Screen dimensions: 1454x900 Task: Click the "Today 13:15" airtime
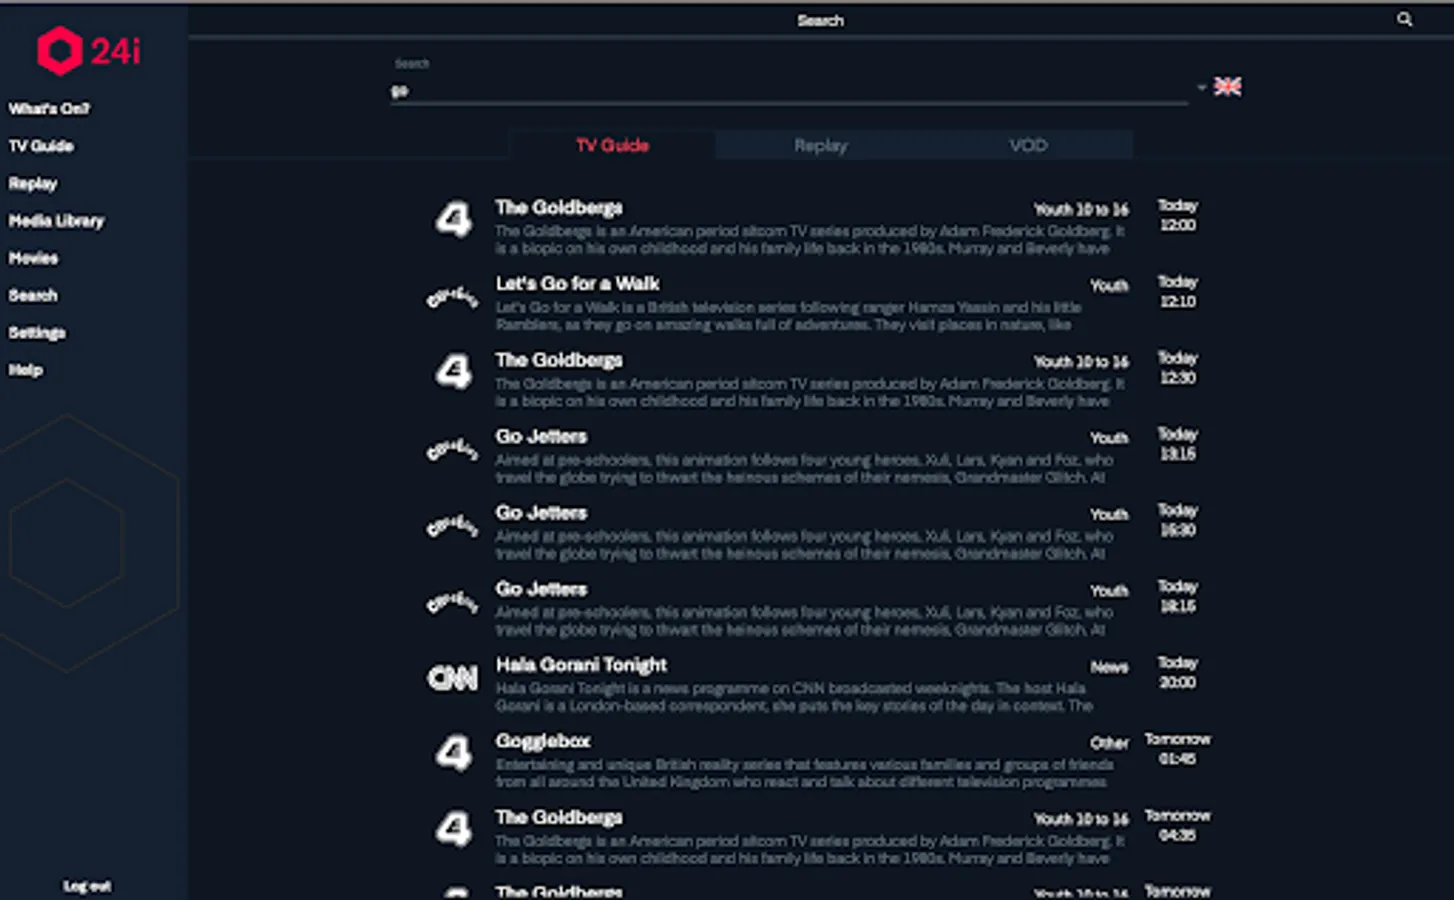pos(1178,444)
